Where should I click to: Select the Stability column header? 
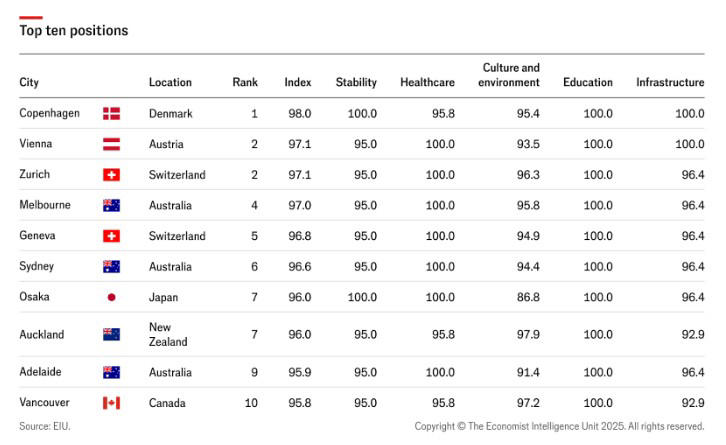pos(356,82)
